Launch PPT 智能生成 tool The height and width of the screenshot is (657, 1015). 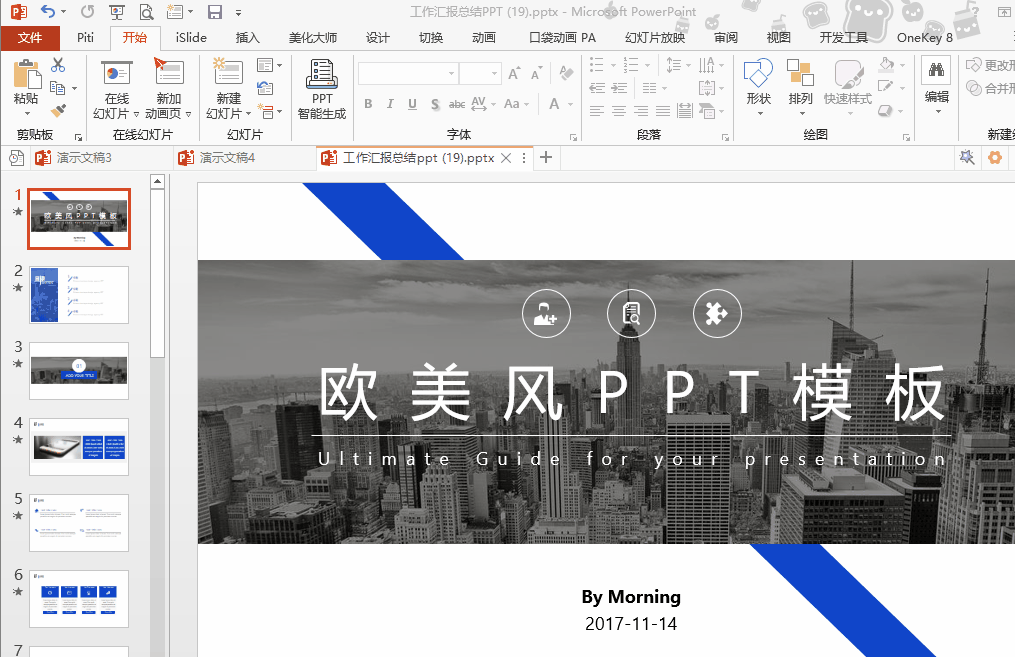coord(322,89)
